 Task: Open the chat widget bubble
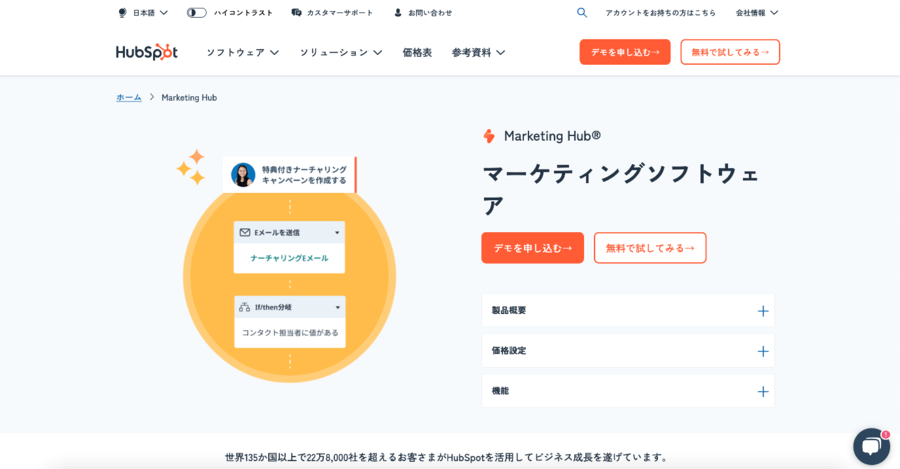pyautogui.click(x=871, y=446)
